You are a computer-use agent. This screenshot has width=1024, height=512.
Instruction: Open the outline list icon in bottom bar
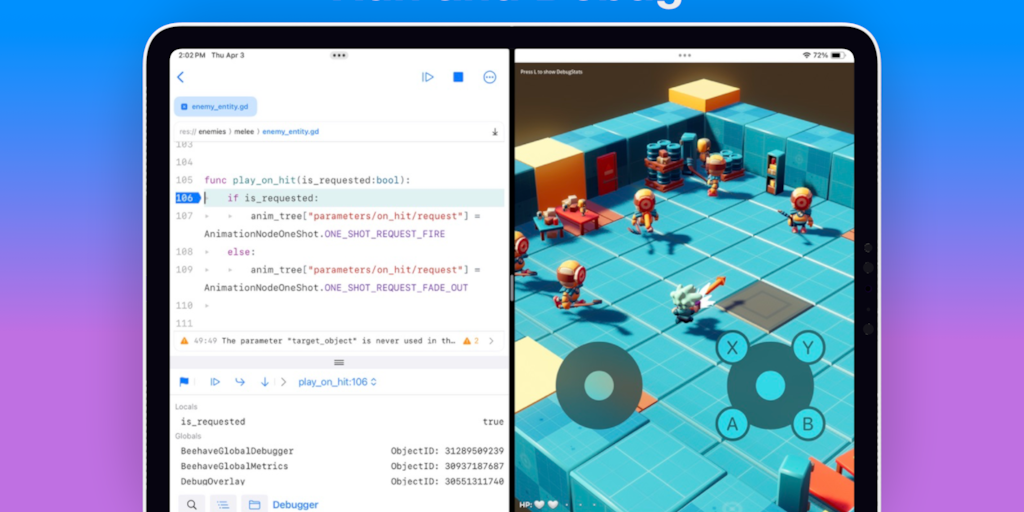point(223,504)
